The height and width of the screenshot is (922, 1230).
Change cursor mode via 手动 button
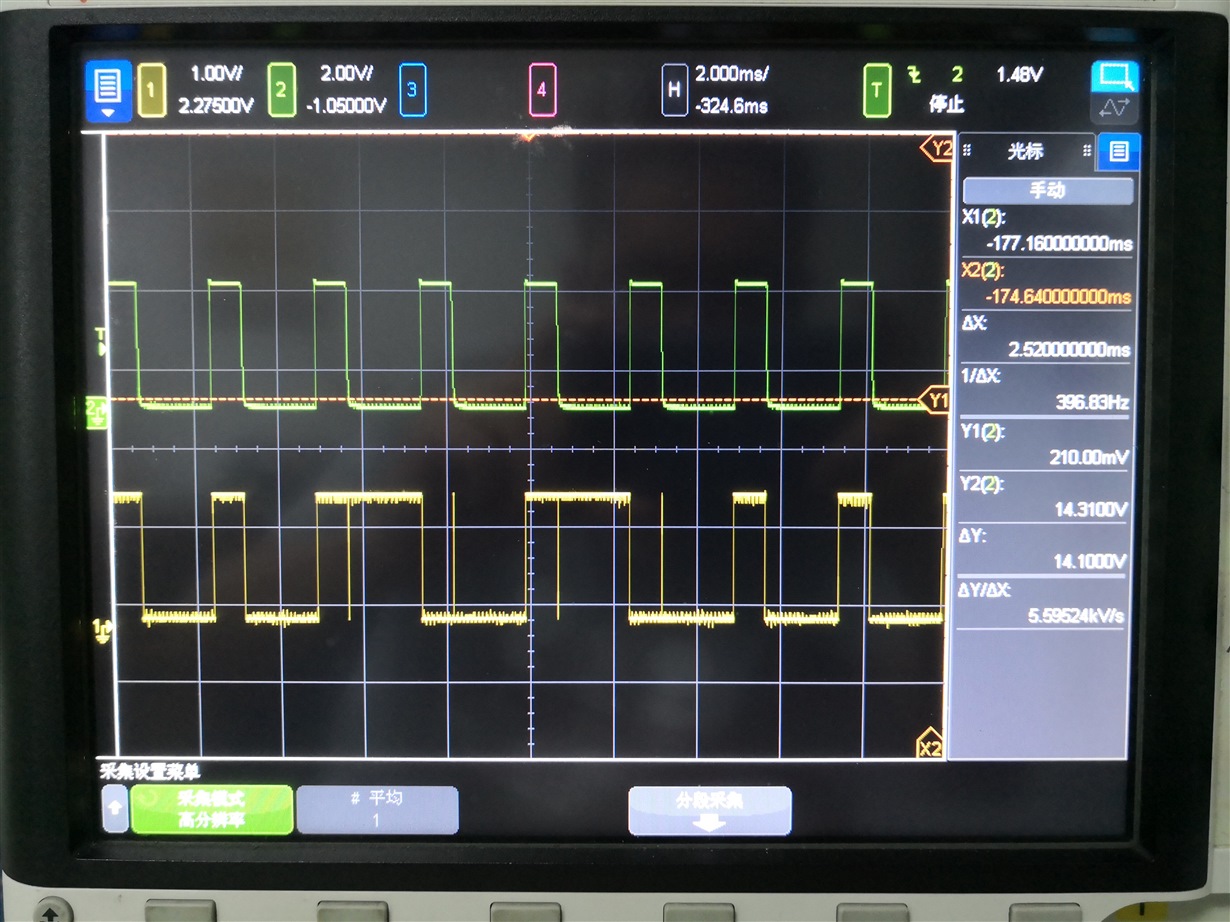(x=1047, y=191)
